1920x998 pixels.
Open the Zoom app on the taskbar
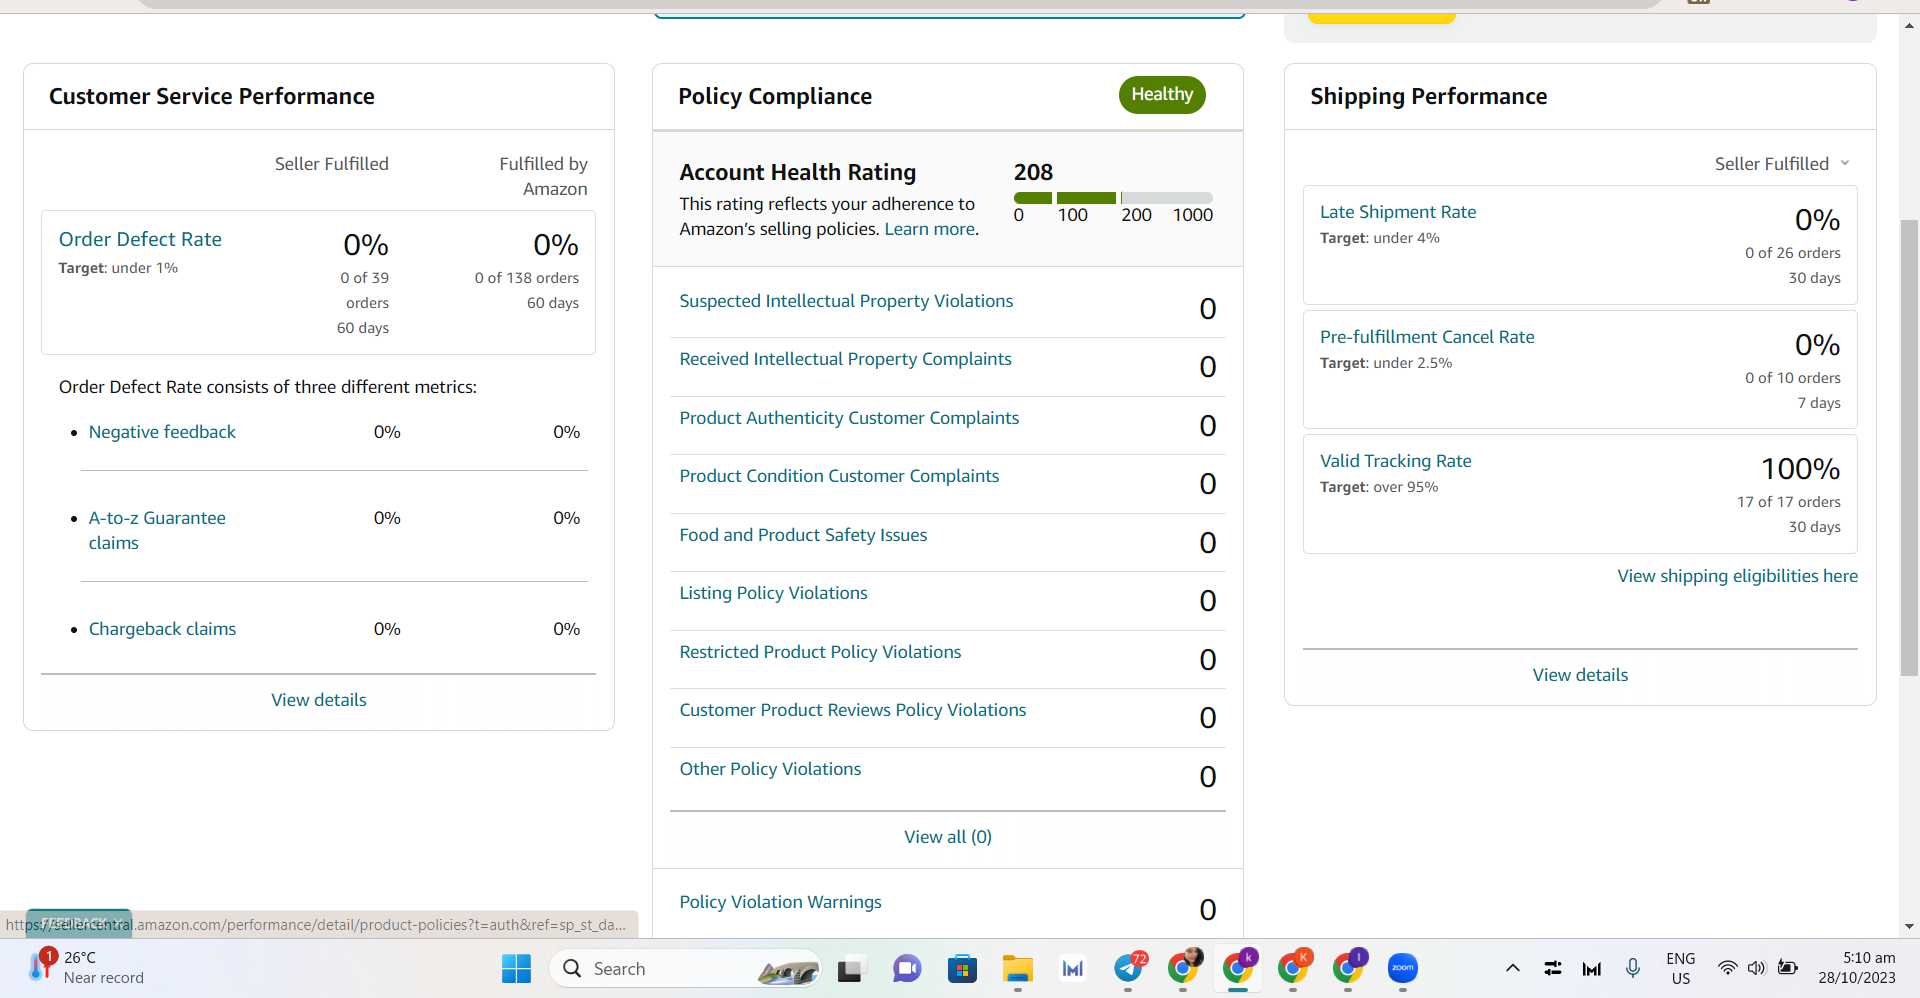pyautogui.click(x=1403, y=968)
